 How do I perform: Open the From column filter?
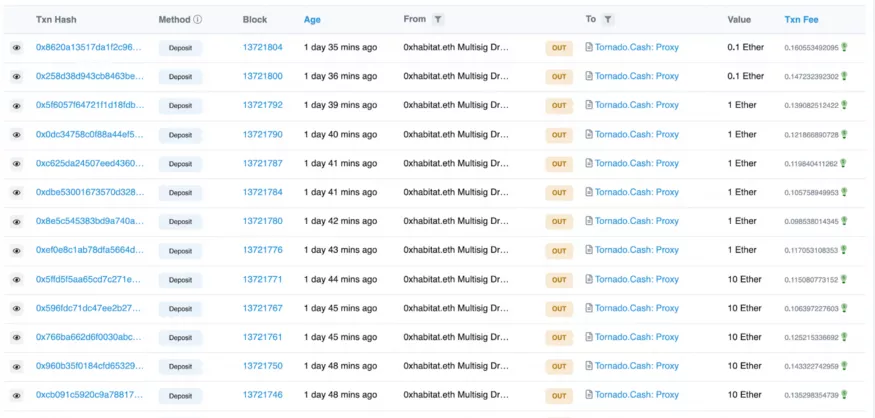[438, 20]
